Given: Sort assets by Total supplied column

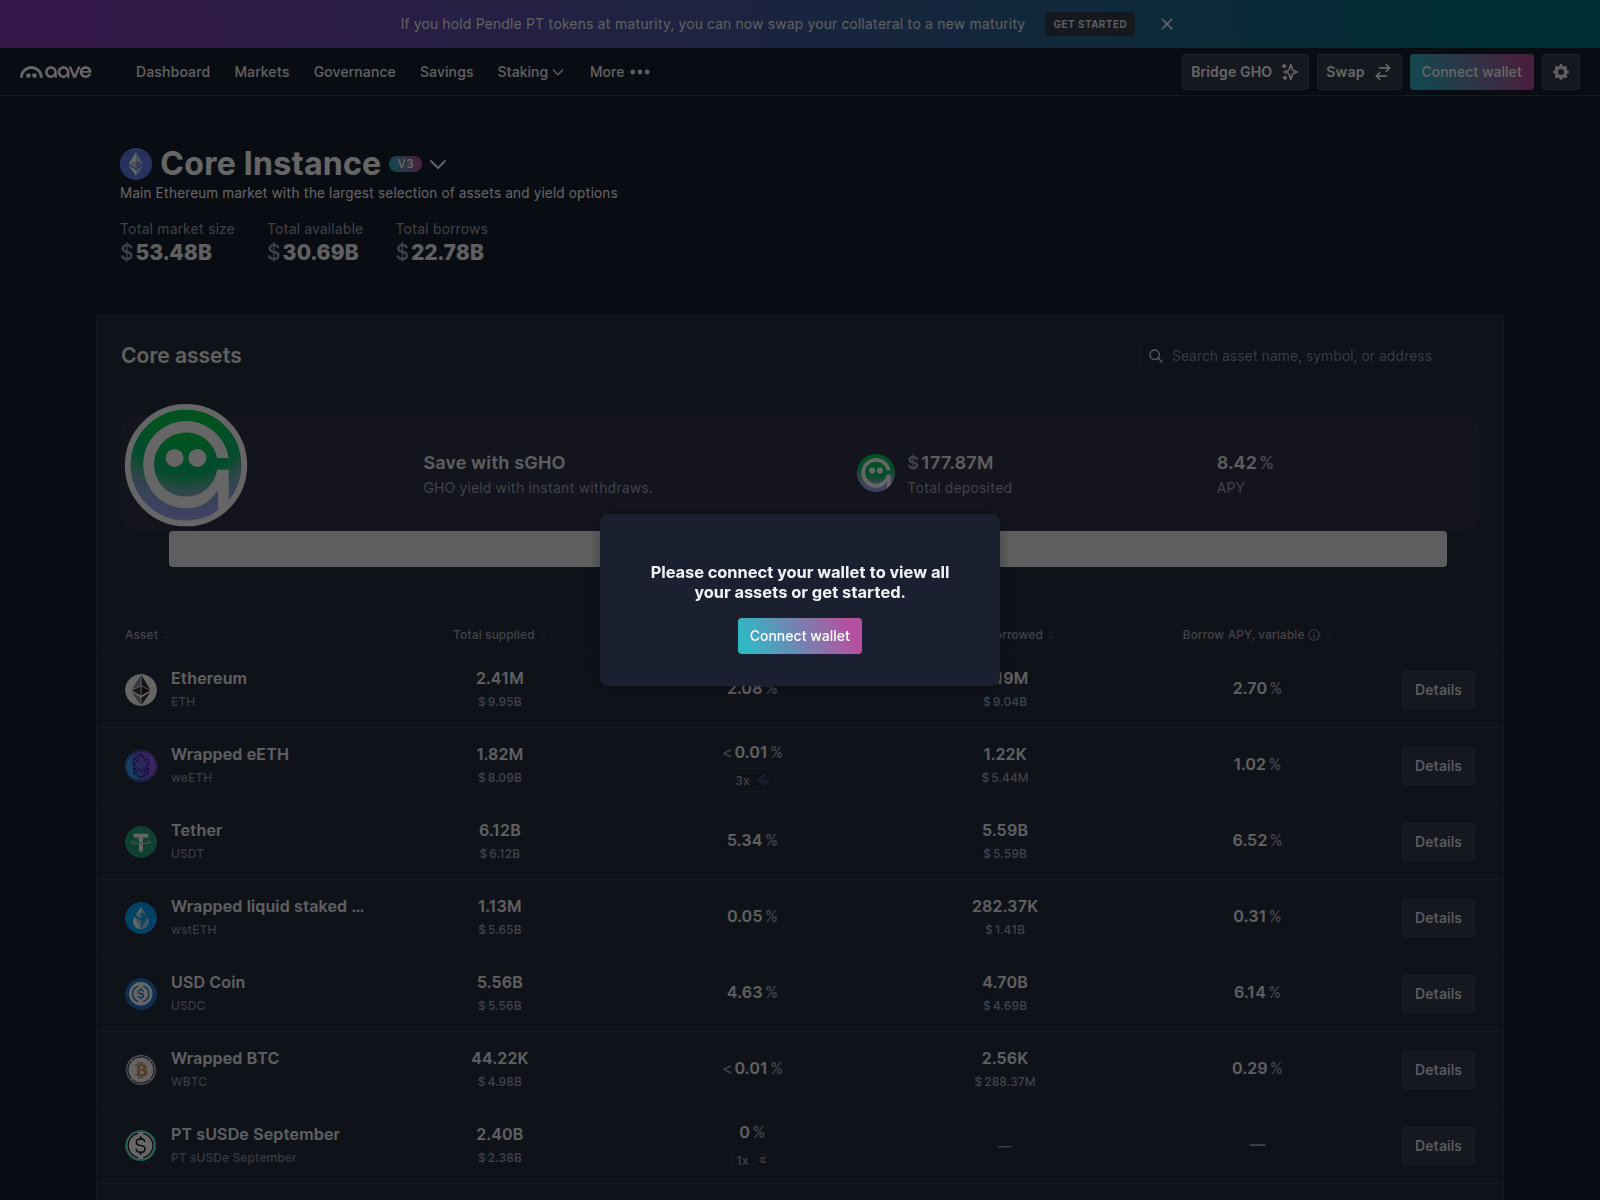Looking at the screenshot, I should click(494, 635).
